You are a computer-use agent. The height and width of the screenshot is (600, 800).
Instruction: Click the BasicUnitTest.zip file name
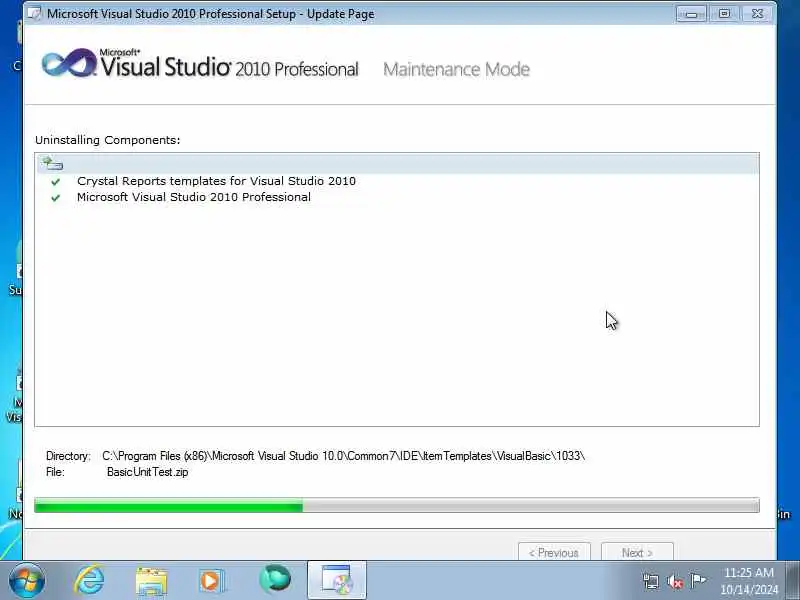pyautogui.click(x=147, y=472)
